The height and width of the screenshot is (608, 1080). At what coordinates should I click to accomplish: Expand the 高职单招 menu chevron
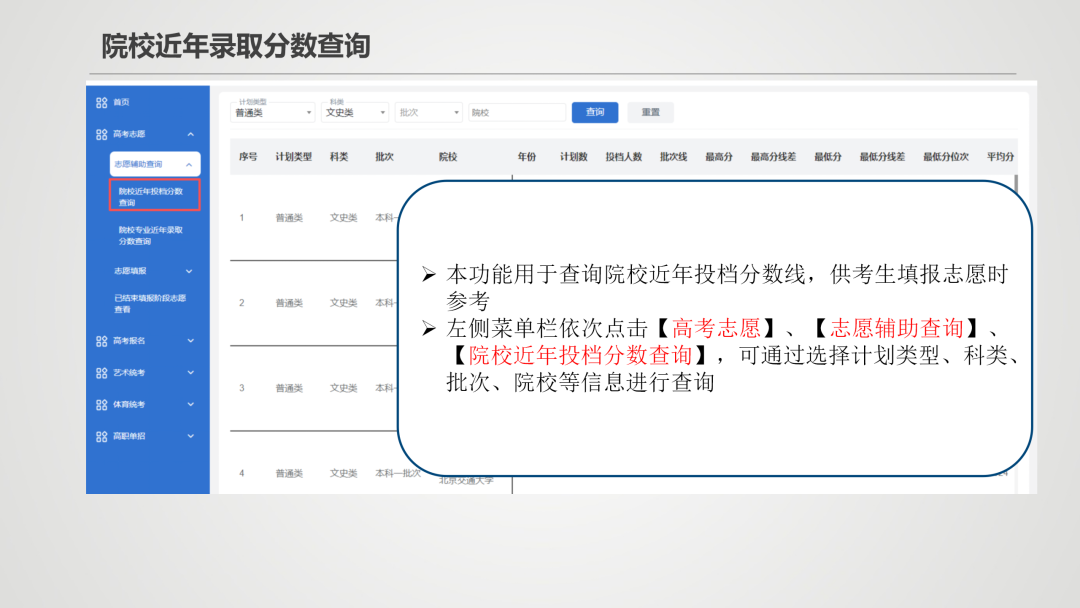191,436
